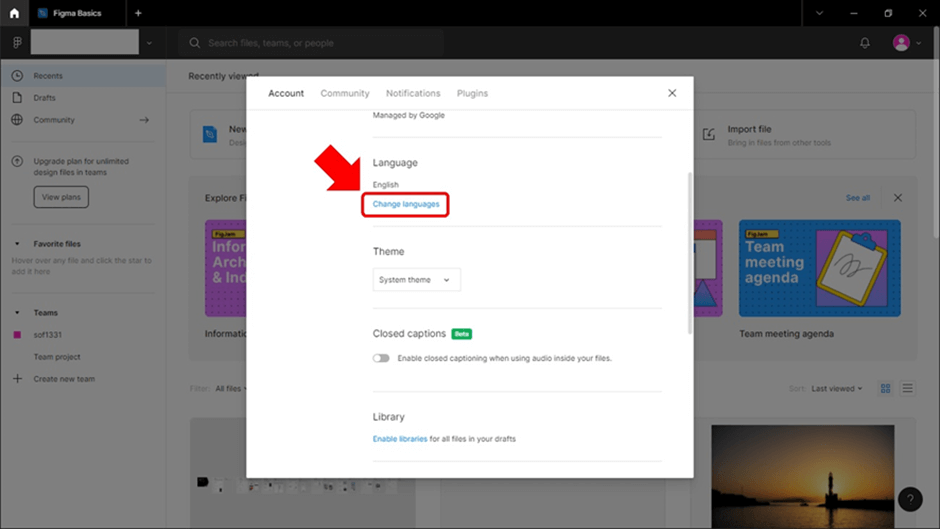The width and height of the screenshot is (940, 529).
Task: Click the Import file icon
Action: click(x=709, y=134)
